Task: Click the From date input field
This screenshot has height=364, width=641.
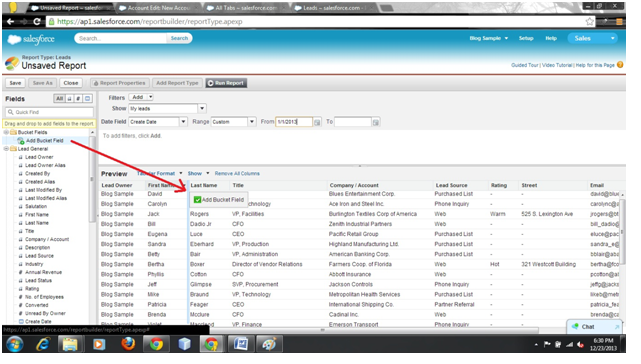Action: [294, 122]
